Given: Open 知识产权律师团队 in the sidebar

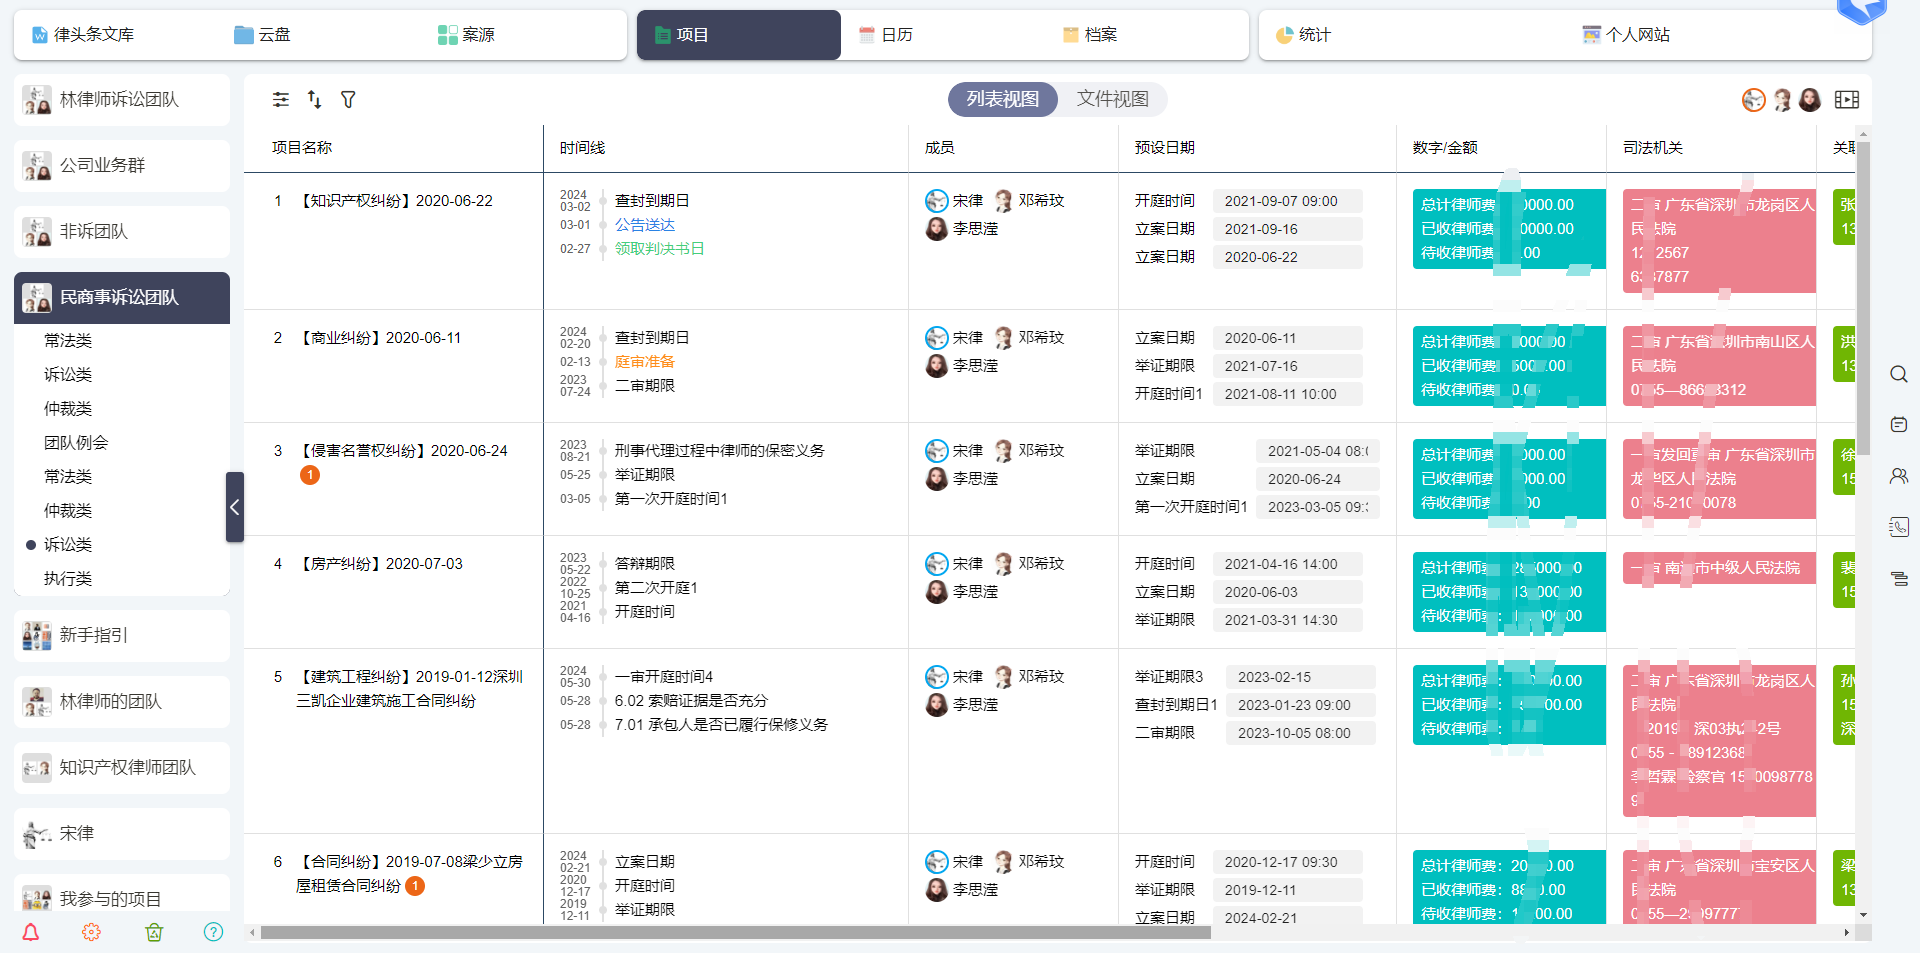Looking at the screenshot, I should 122,767.
